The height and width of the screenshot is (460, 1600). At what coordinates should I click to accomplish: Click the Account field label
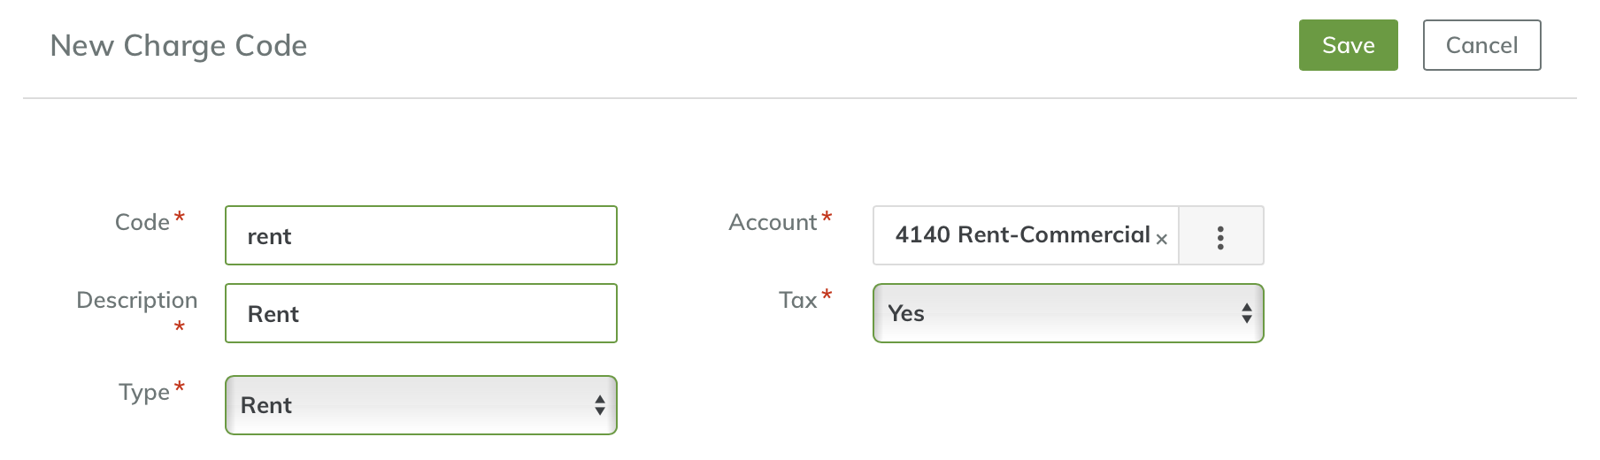click(x=772, y=222)
